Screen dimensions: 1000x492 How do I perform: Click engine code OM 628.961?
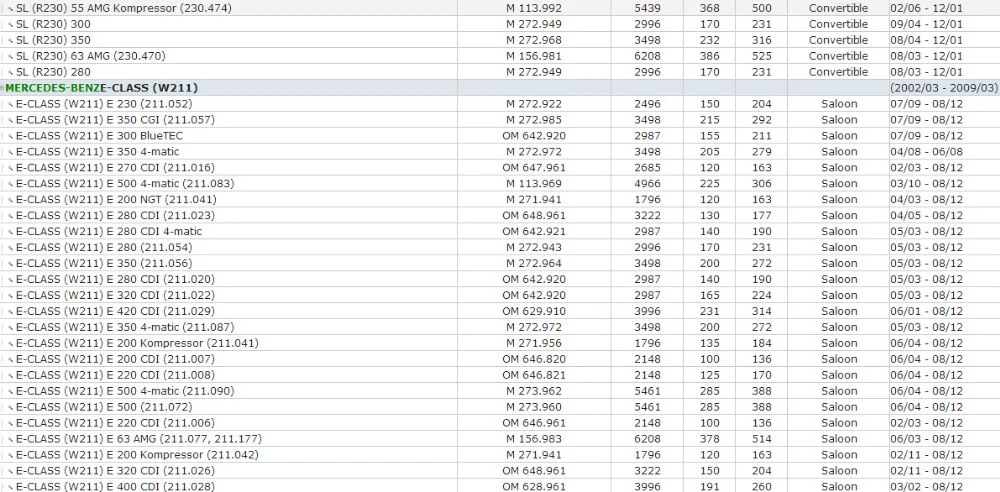coord(534,487)
